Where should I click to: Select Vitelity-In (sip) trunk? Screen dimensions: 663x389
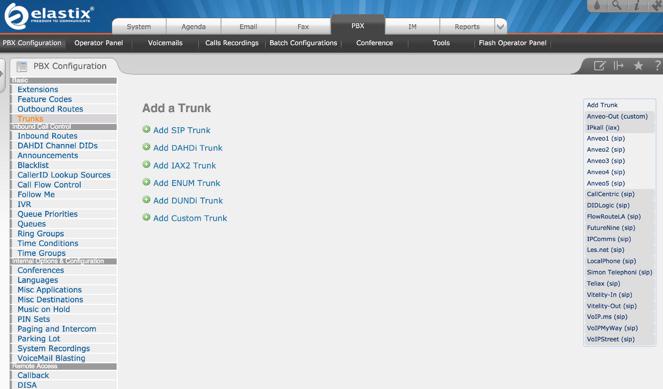pyautogui.click(x=609, y=295)
